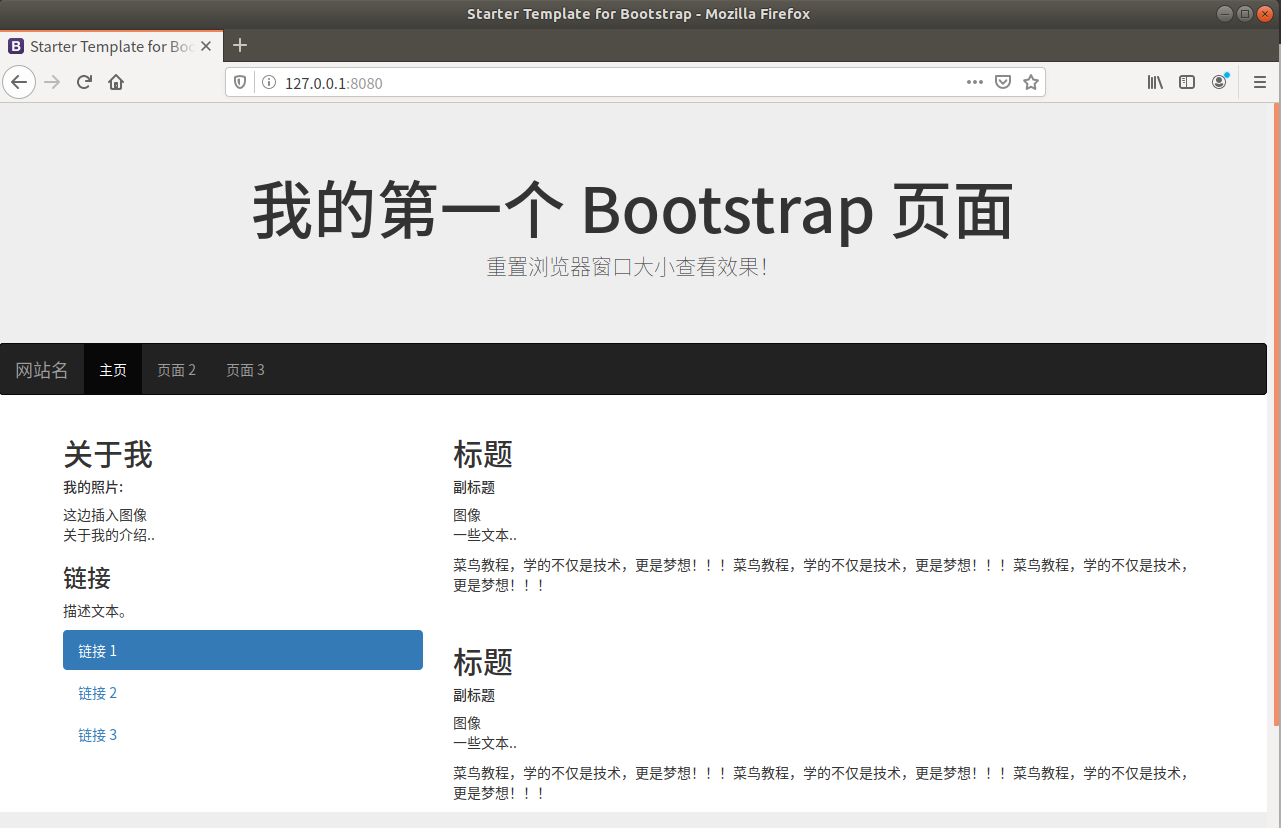1281x828 pixels.
Task: Click the 链接 2 link
Action: click(x=98, y=693)
